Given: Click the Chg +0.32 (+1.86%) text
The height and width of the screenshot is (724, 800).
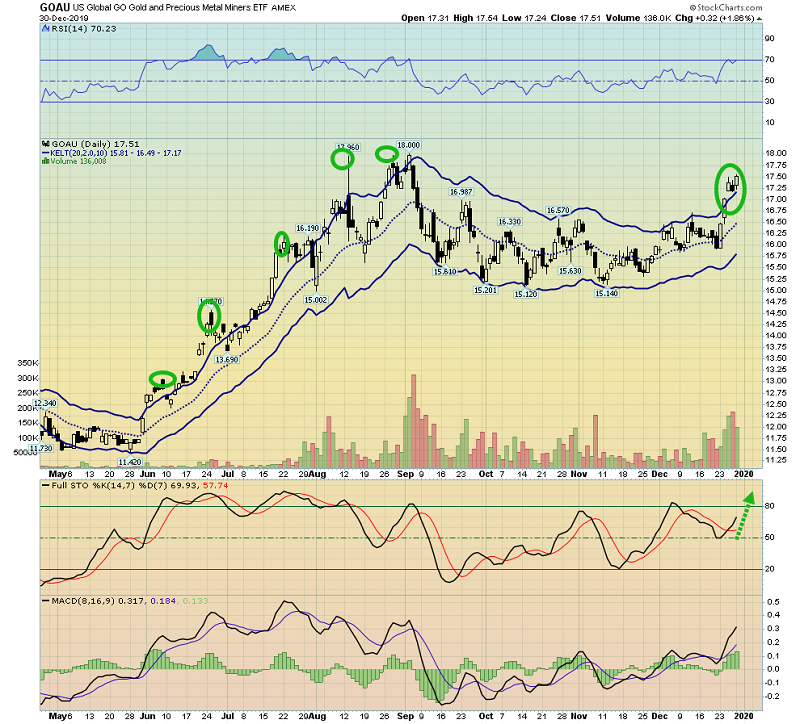Looking at the screenshot, I should click(714, 18).
